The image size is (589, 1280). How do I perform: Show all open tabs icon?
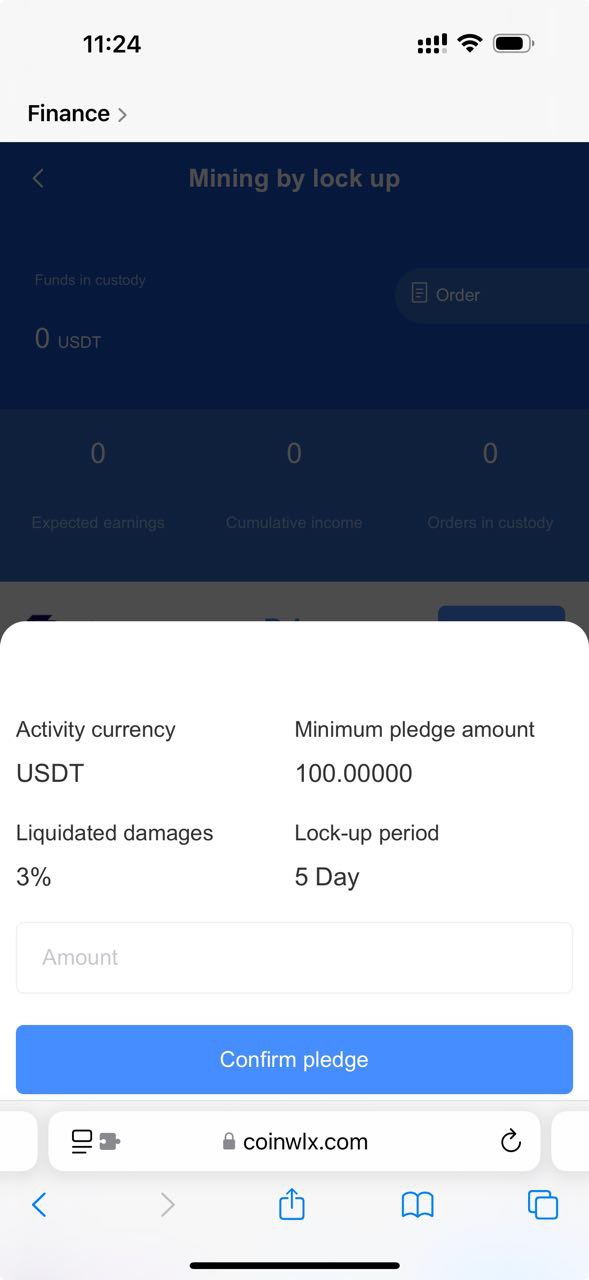[x=543, y=1205]
